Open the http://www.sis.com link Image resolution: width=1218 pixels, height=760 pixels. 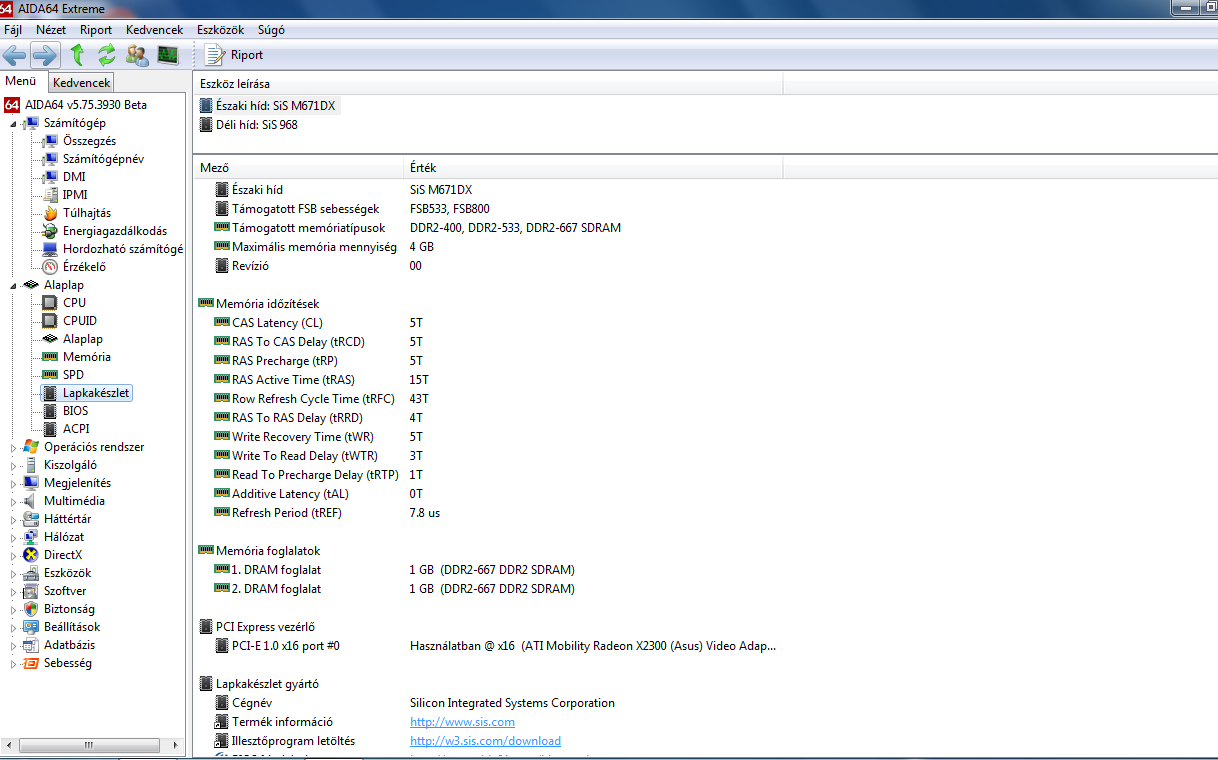coord(462,722)
